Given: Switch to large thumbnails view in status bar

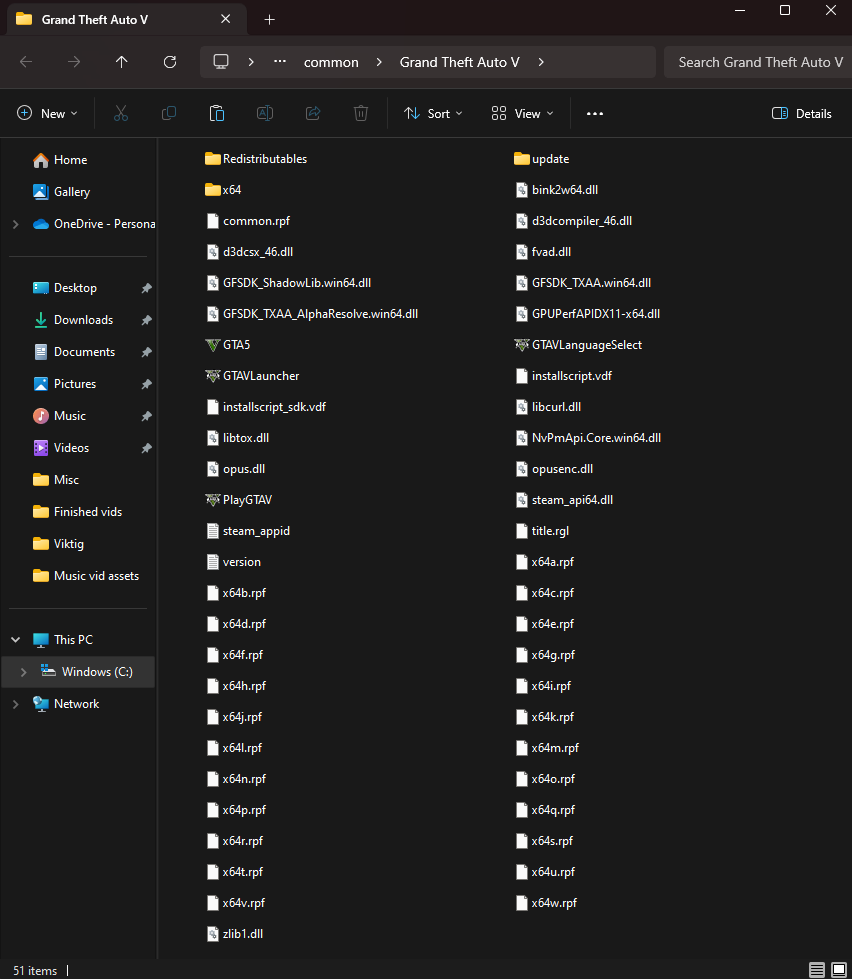Looking at the screenshot, I should click(x=839, y=970).
